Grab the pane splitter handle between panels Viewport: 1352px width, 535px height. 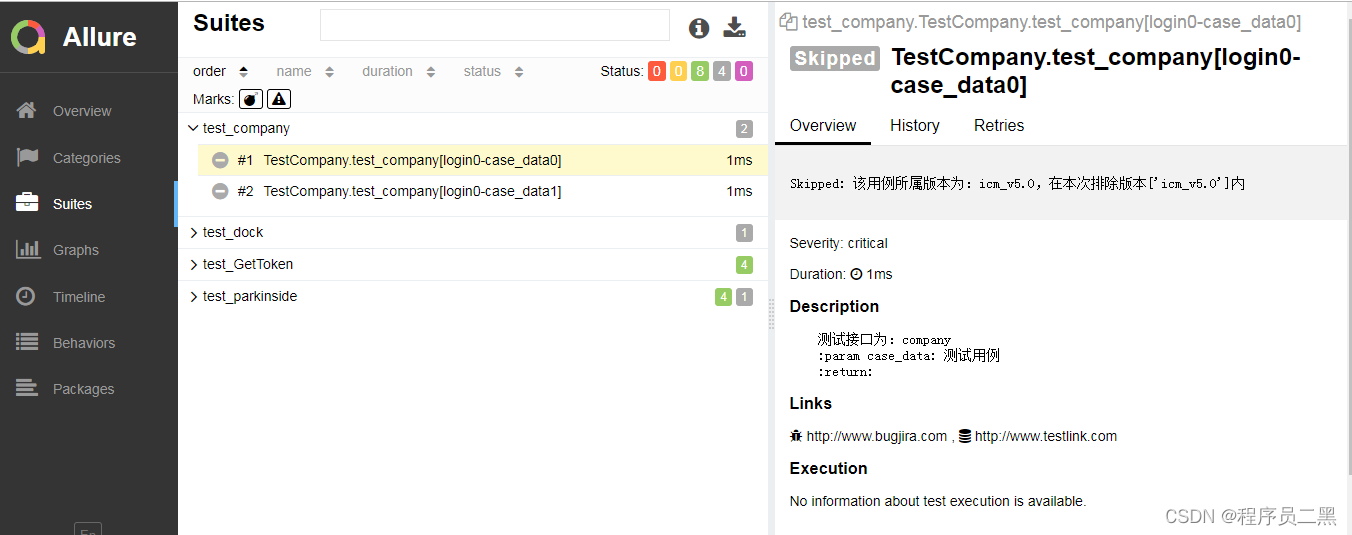(771, 313)
